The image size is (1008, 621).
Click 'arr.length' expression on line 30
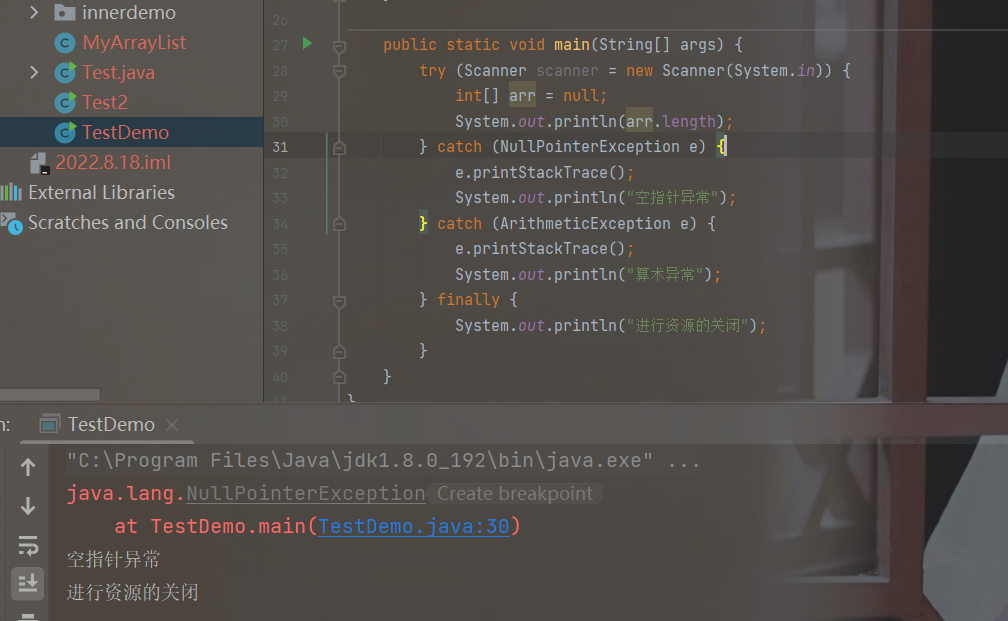[x=670, y=122]
